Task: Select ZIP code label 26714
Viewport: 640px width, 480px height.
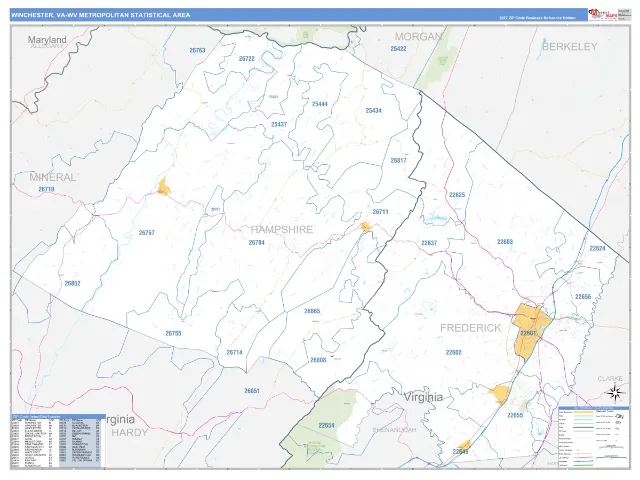Action: click(234, 352)
